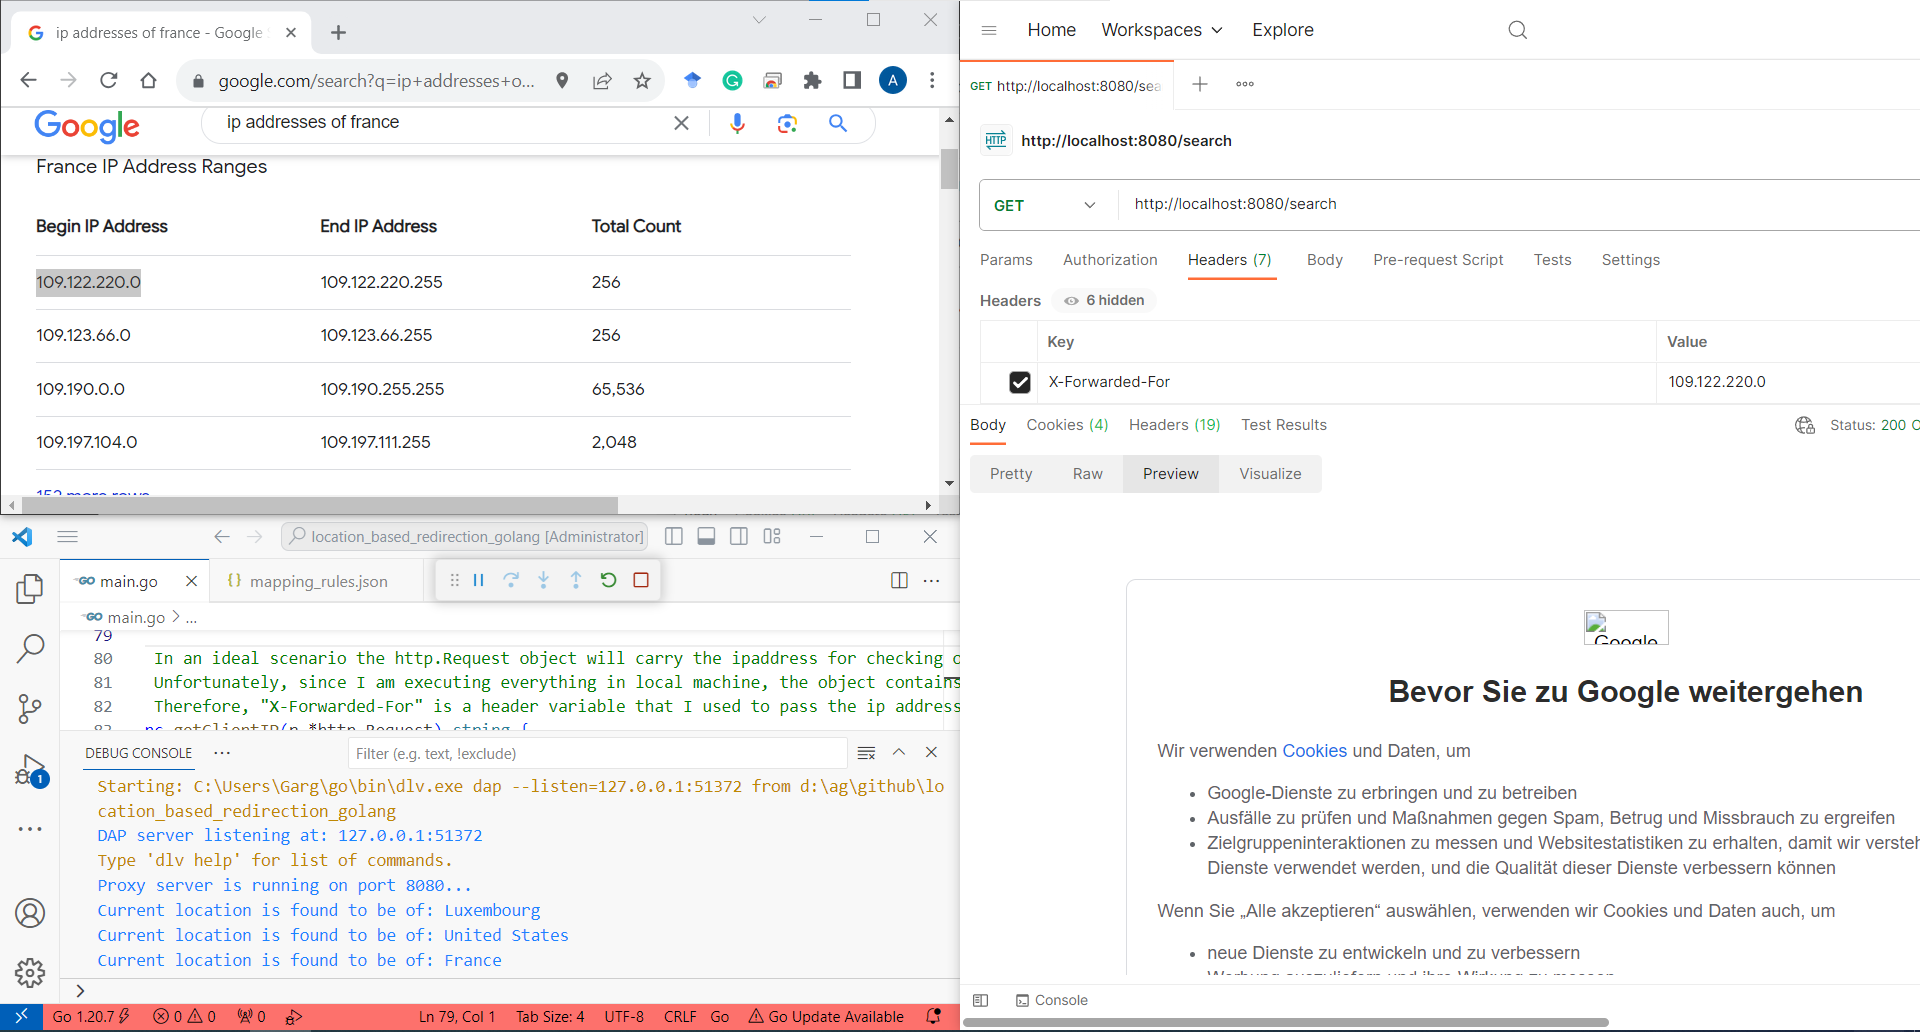Viewport: 1920px width, 1032px height.
Task: Select Visualize response view
Action: pos(1270,474)
